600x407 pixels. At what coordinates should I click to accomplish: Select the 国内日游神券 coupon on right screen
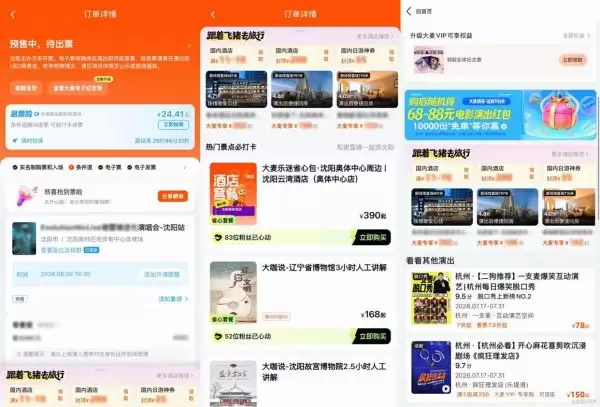570,173
